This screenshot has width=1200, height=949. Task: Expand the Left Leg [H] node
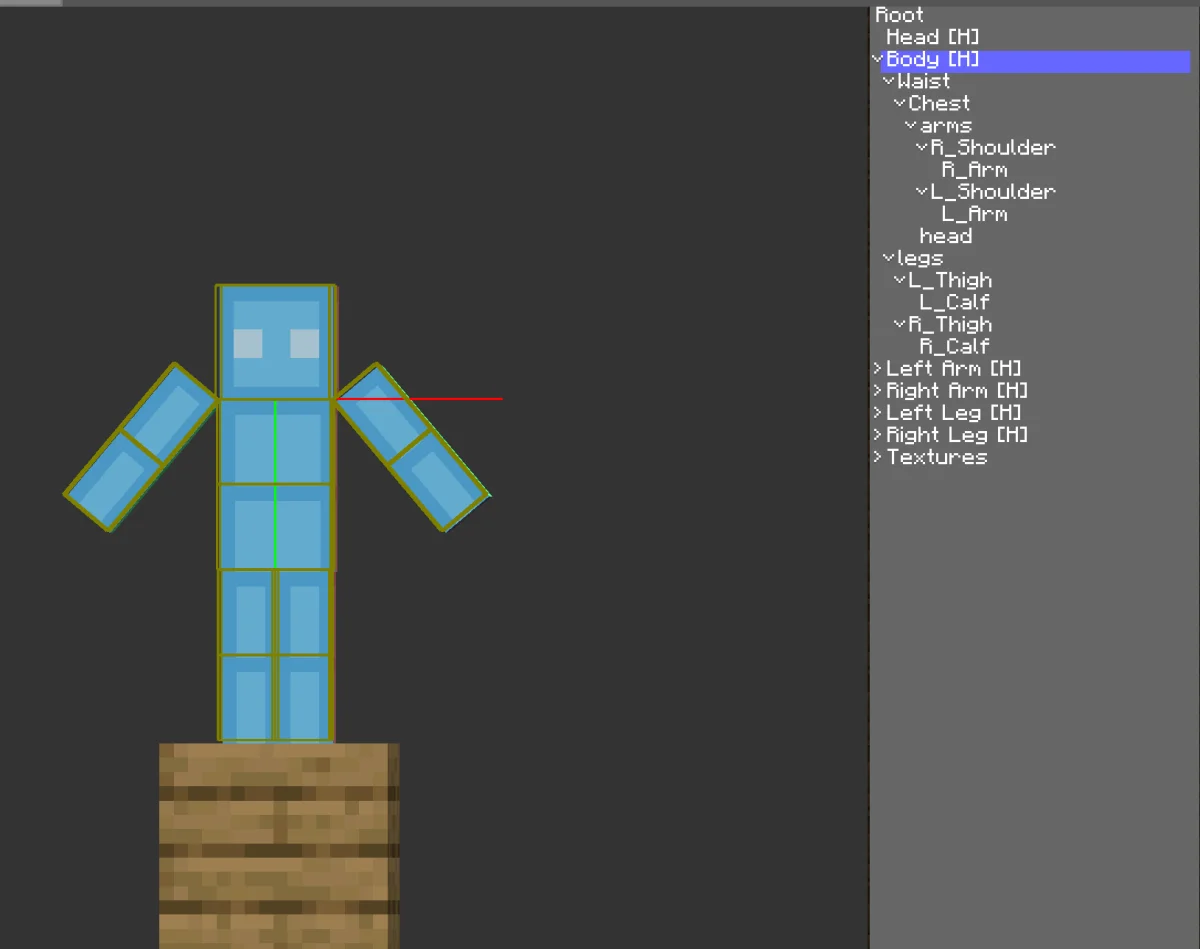878,413
